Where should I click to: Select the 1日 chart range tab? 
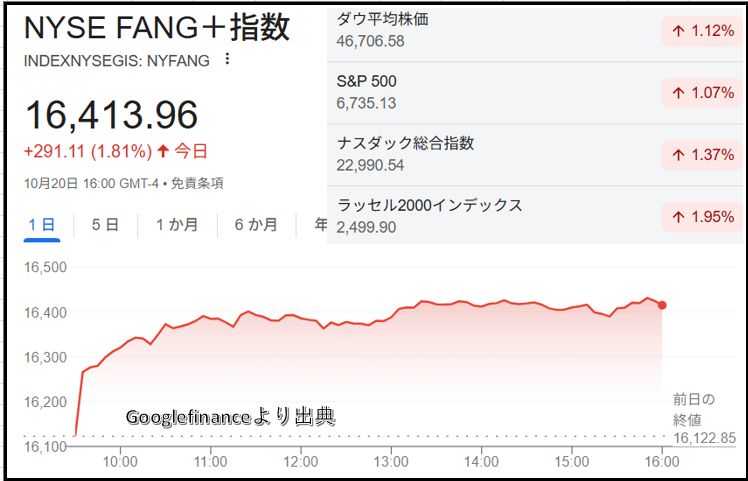[x=42, y=225]
